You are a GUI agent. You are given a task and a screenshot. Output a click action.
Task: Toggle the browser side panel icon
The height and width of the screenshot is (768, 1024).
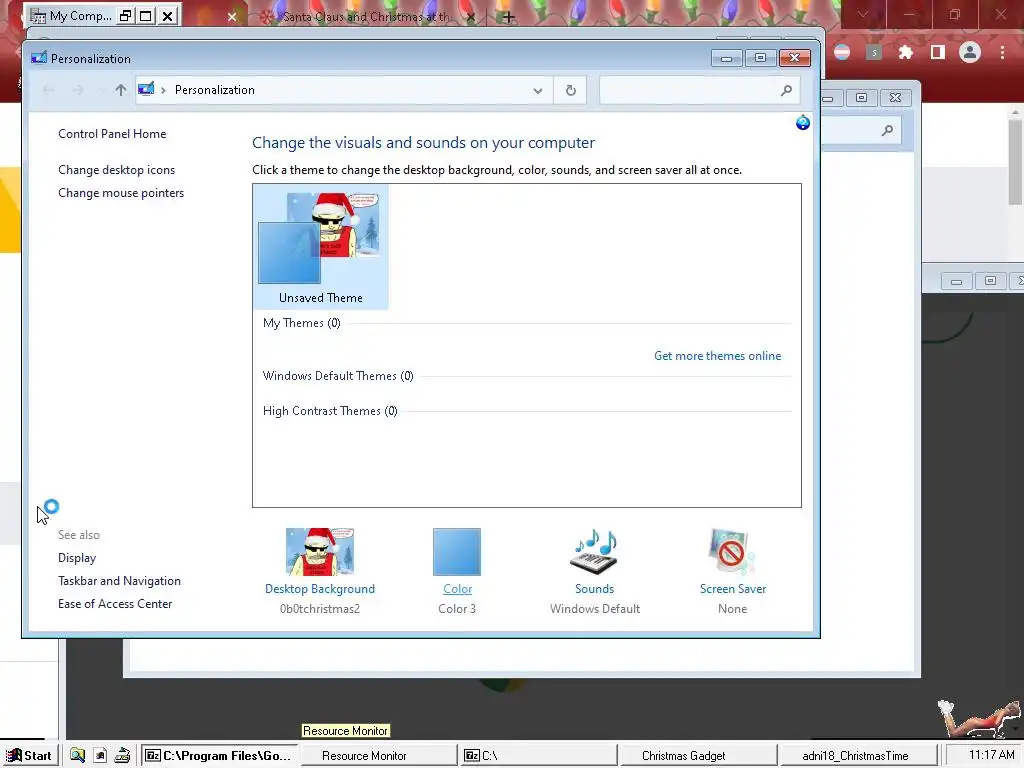938,52
